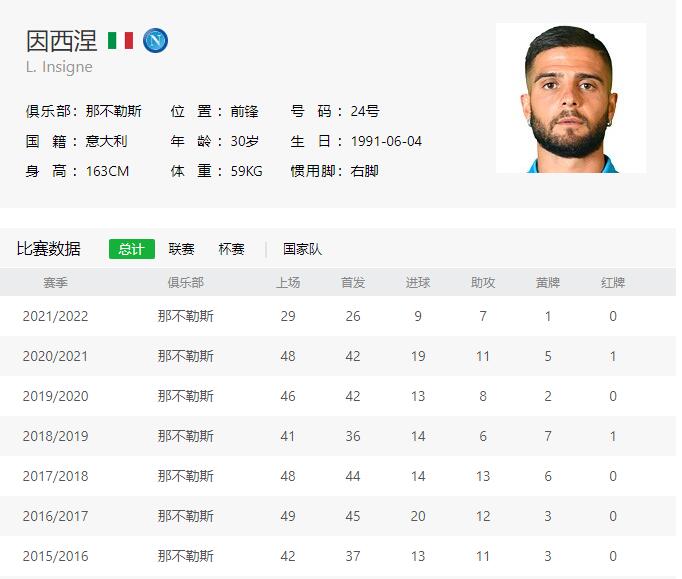Click the 黄牌 column header
This screenshot has width=682, height=579.
point(548,283)
